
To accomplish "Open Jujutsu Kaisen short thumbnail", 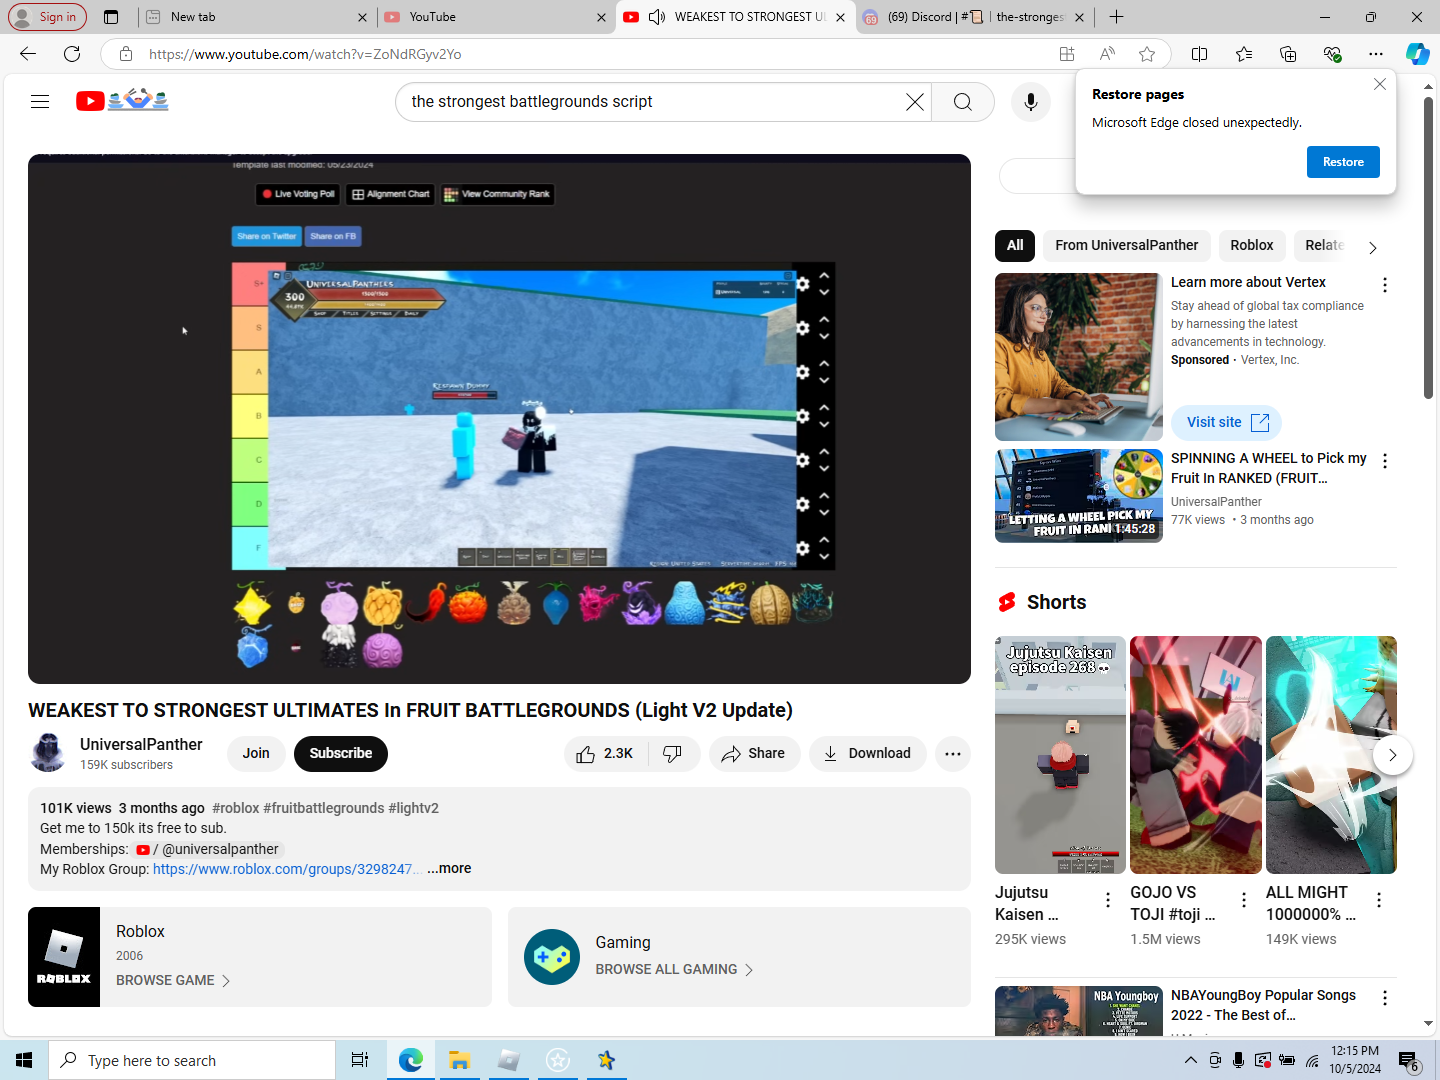I will pyautogui.click(x=1060, y=755).
